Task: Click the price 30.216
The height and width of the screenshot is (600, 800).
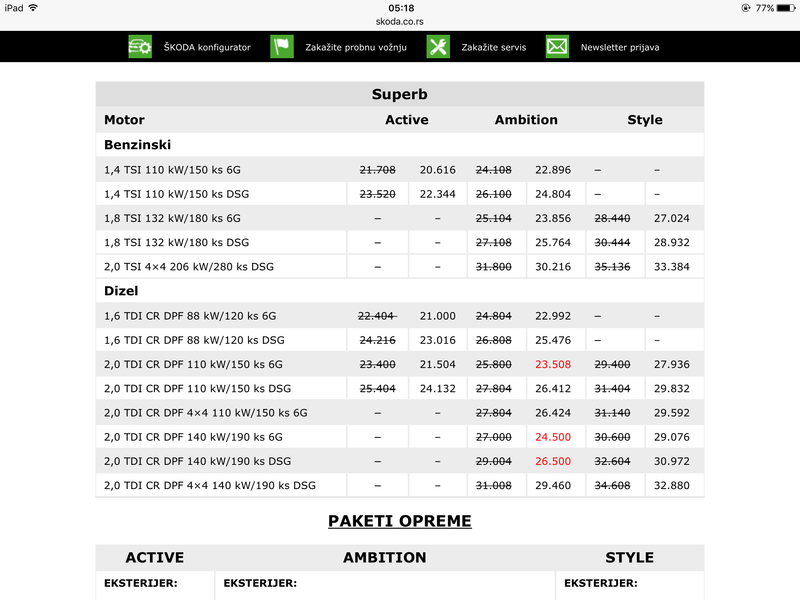Action: pos(553,267)
